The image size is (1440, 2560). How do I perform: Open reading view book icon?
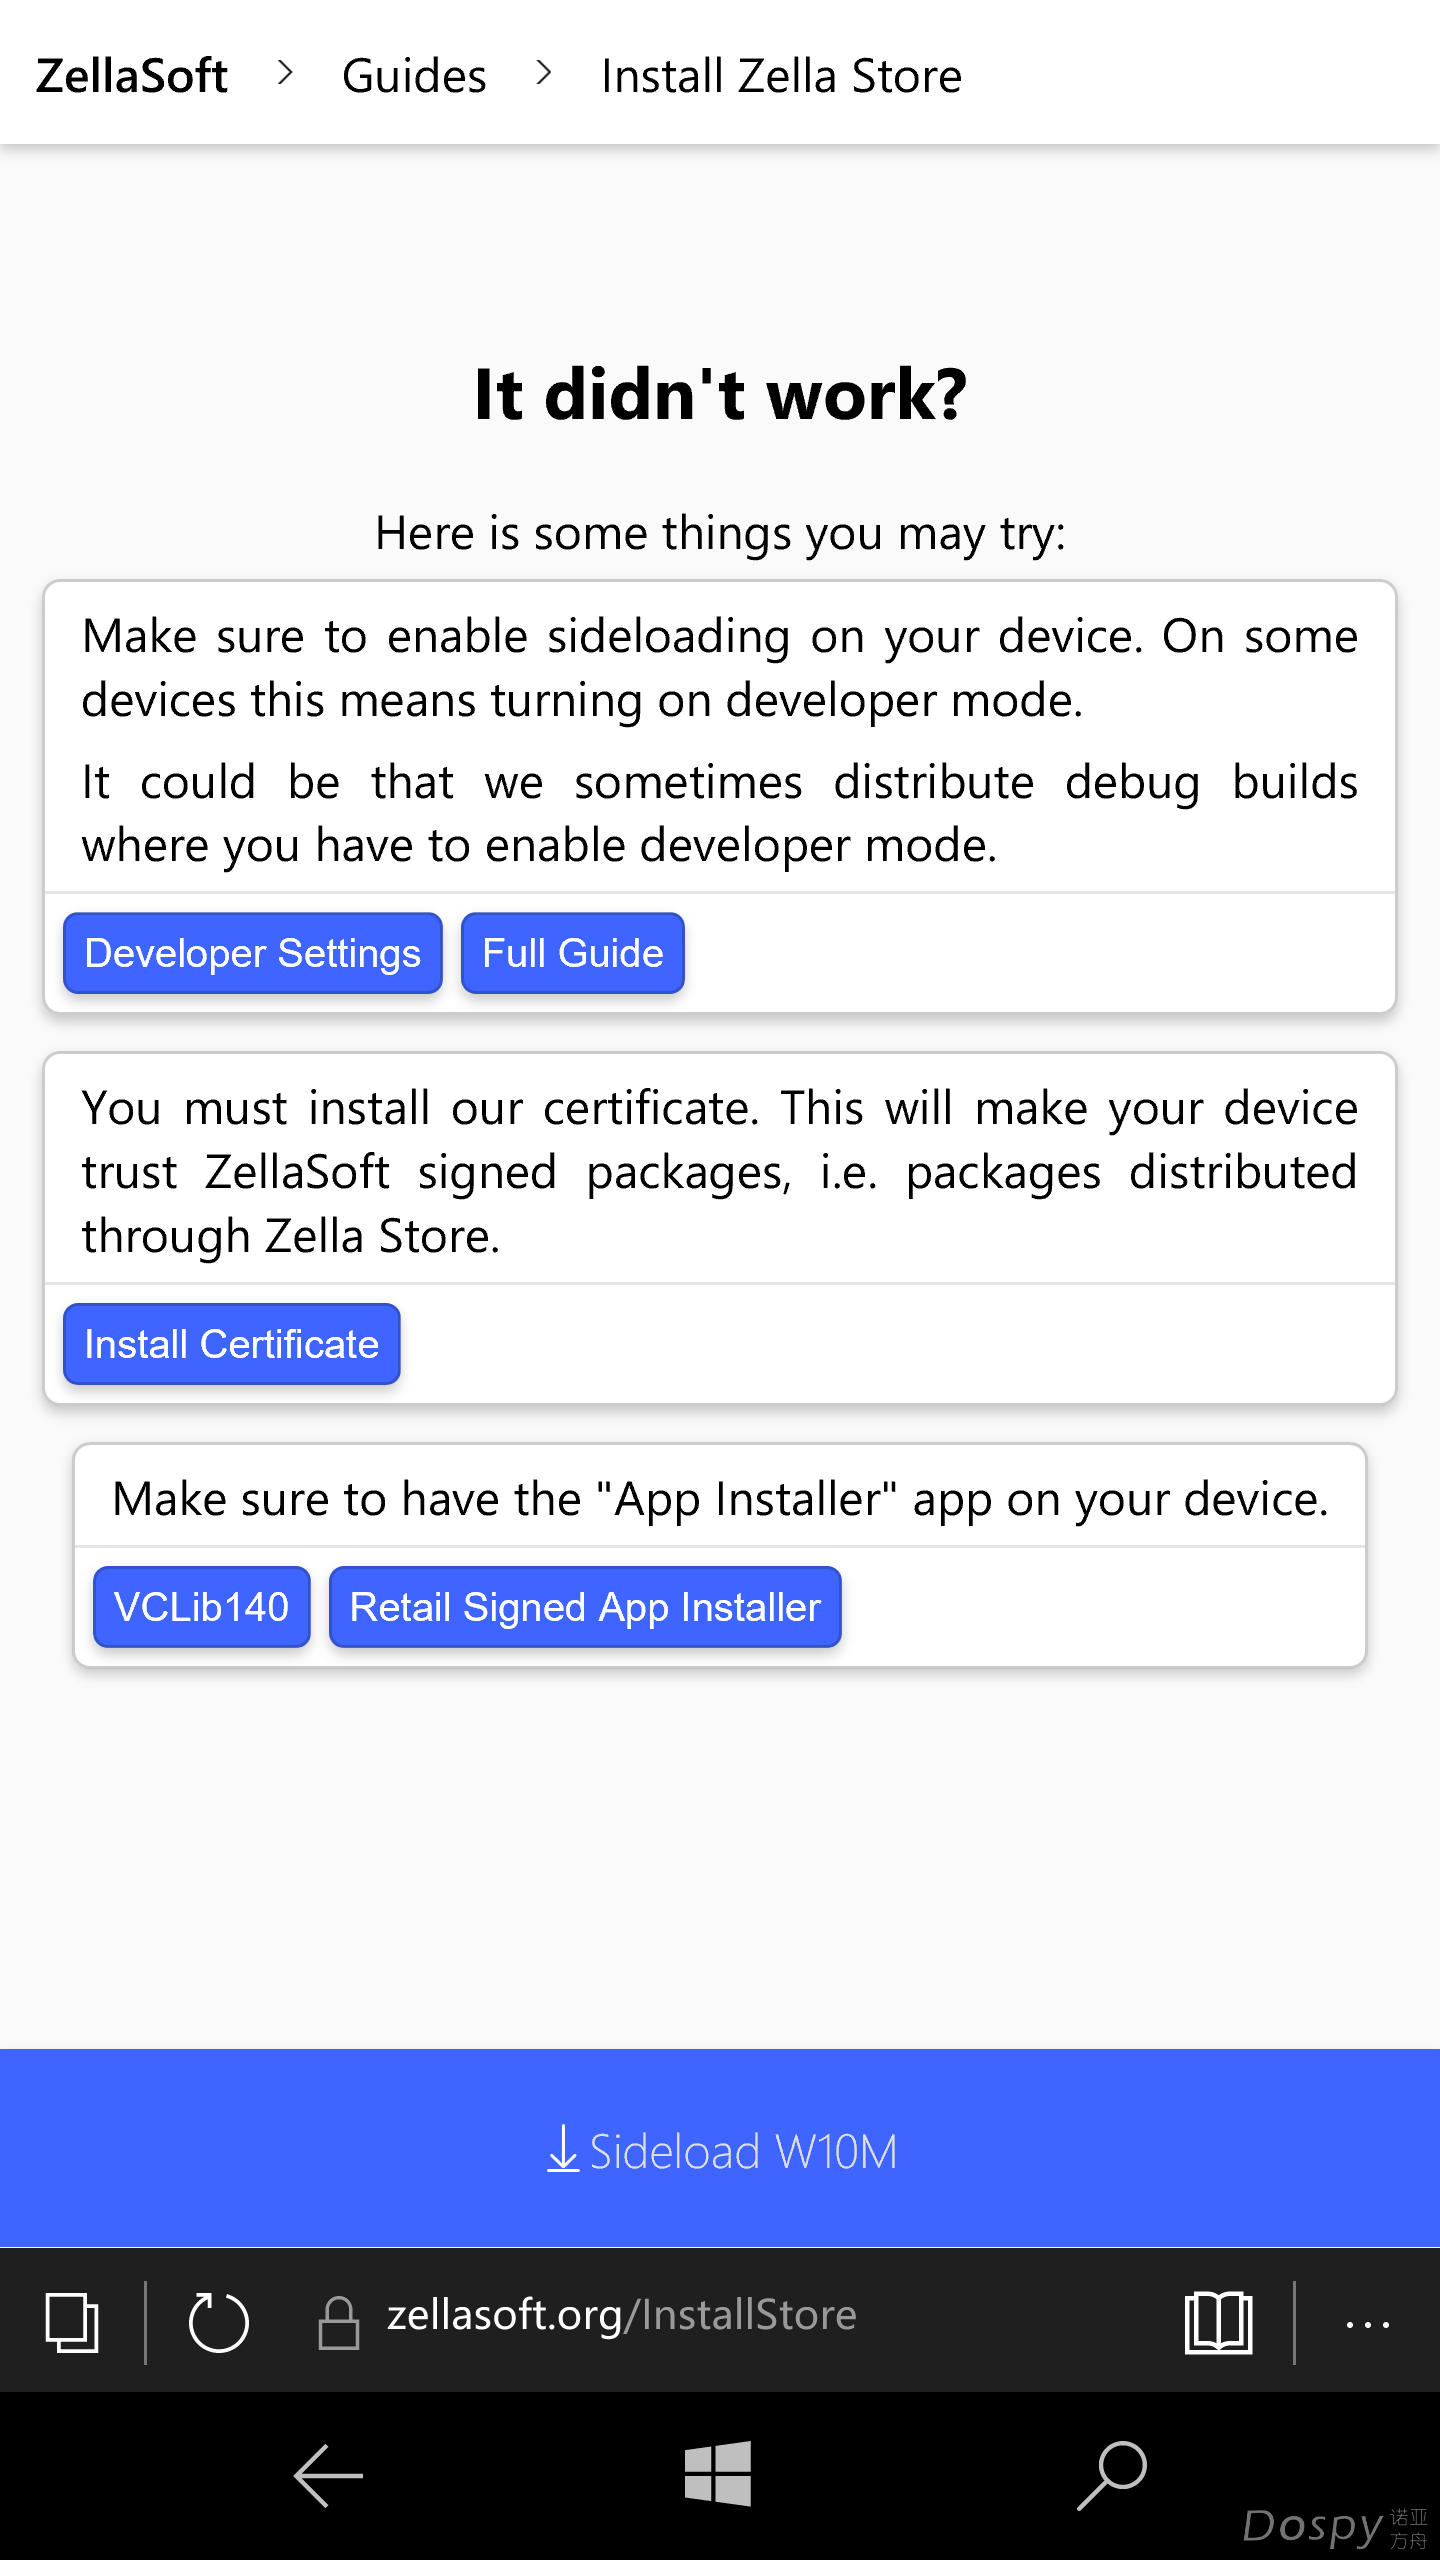(x=1218, y=2322)
